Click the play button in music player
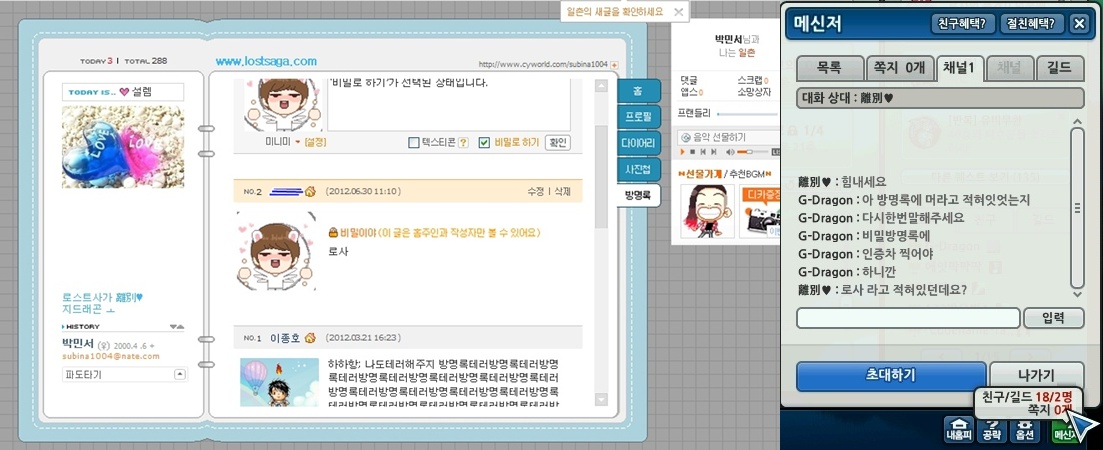This screenshot has width=1103, height=450. pos(682,152)
